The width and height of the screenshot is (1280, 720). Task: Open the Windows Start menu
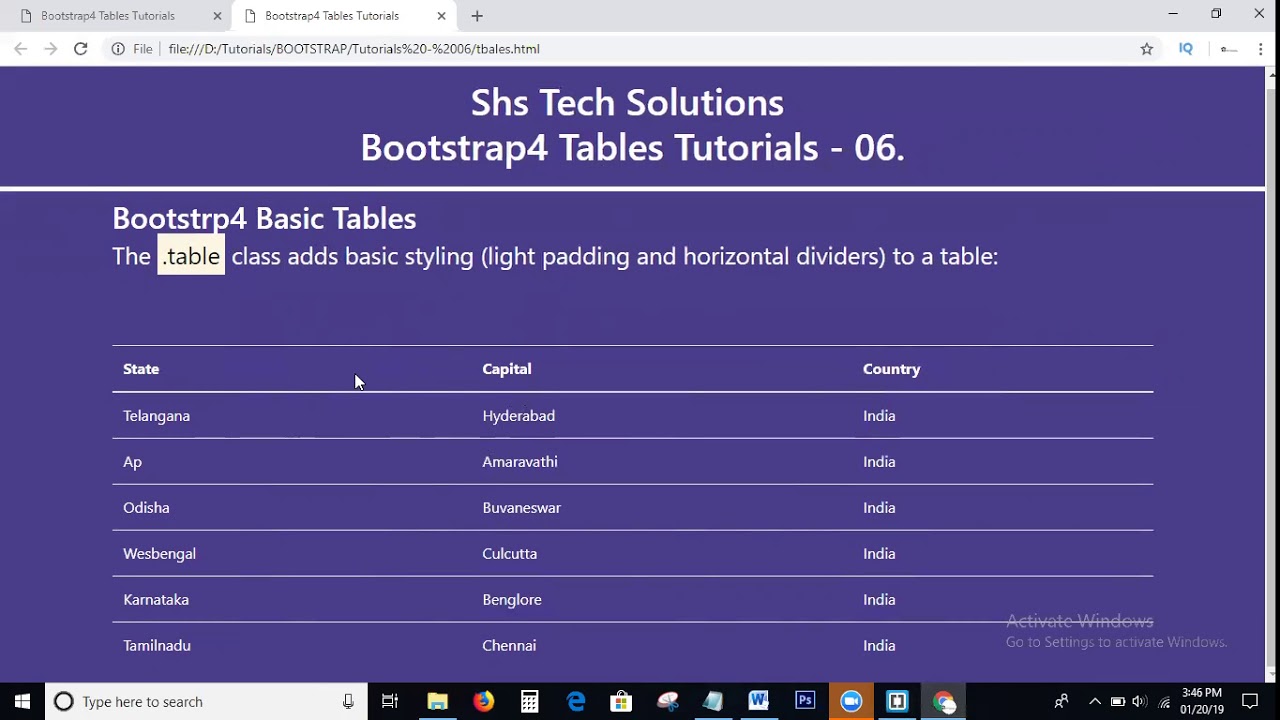pyautogui.click(x=22, y=701)
